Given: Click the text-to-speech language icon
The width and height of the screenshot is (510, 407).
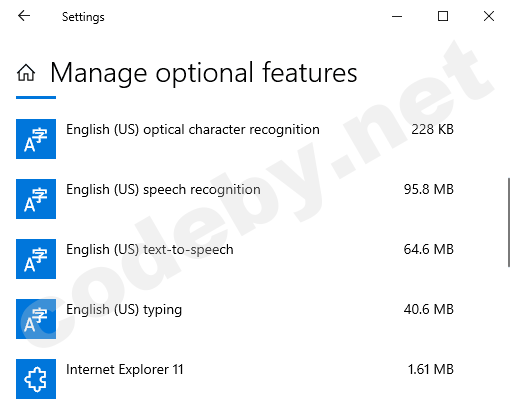Looking at the screenshot, I should point(36,259).
